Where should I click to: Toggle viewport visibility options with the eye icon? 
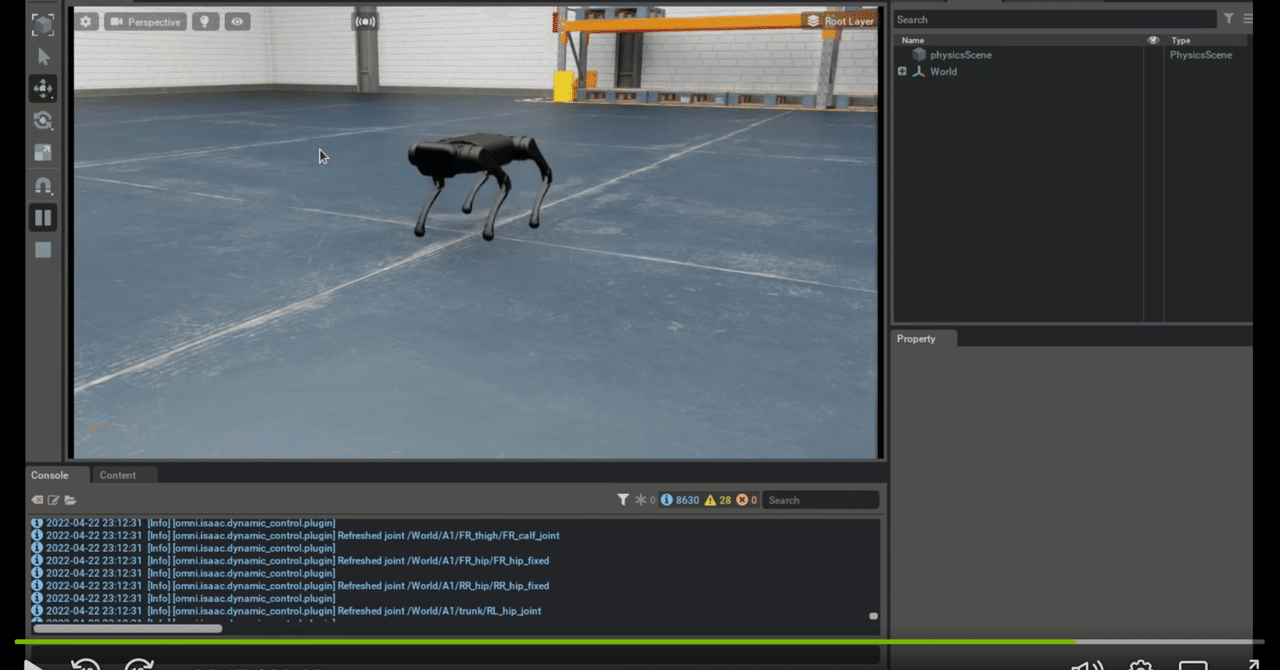236,21
